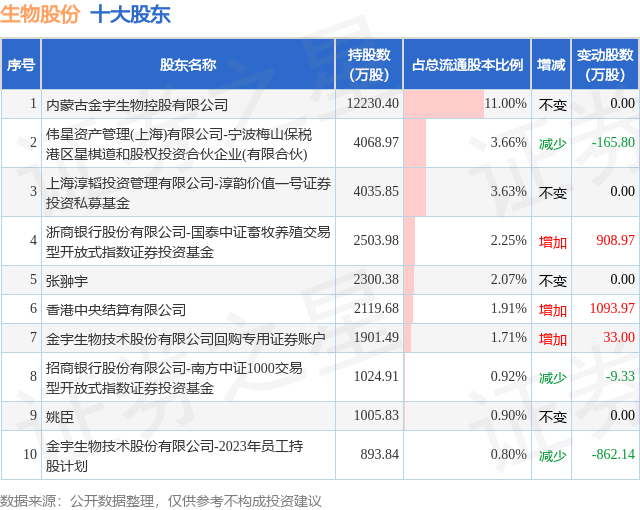Viewport: 640px width, 510px height.
Task: Click shareholder 张翀宇
Action: click(67, 281)
